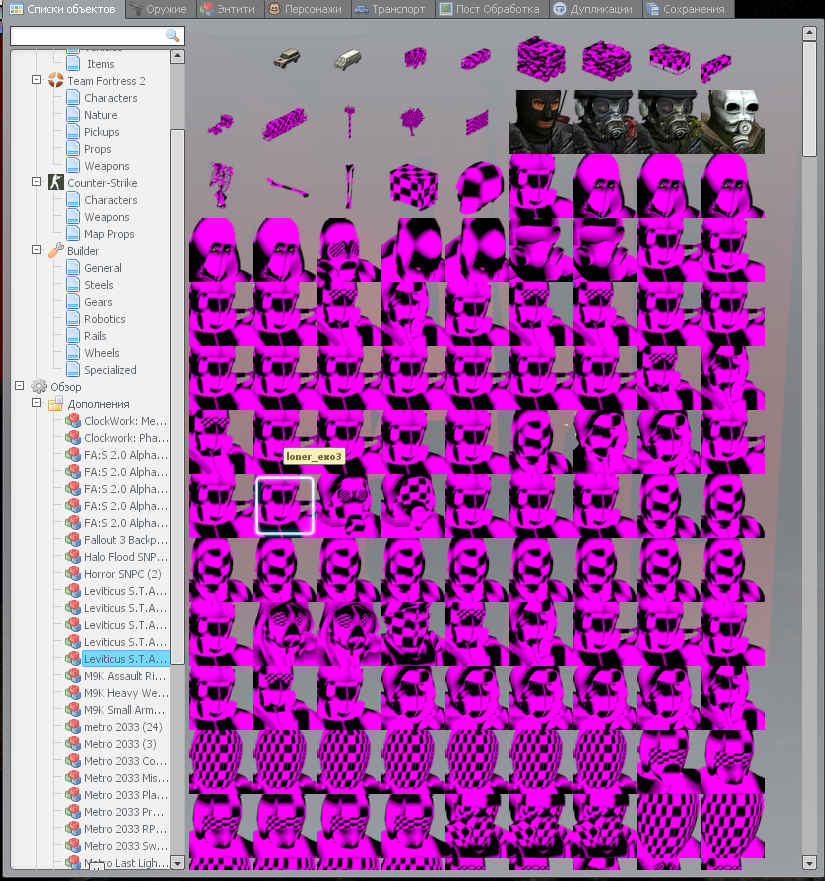Image resolution: width=825 pixels, height=881 pixels.
Task: Open the M9K Small Arm... addon
Action: point(124,710)
